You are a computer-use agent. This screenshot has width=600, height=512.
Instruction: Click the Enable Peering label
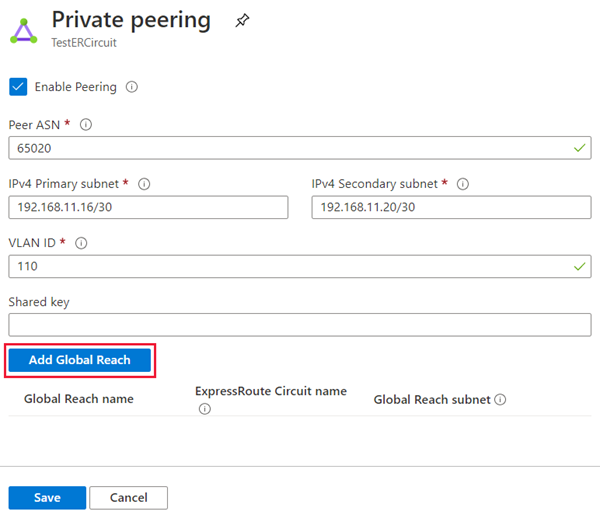[76, 87]
